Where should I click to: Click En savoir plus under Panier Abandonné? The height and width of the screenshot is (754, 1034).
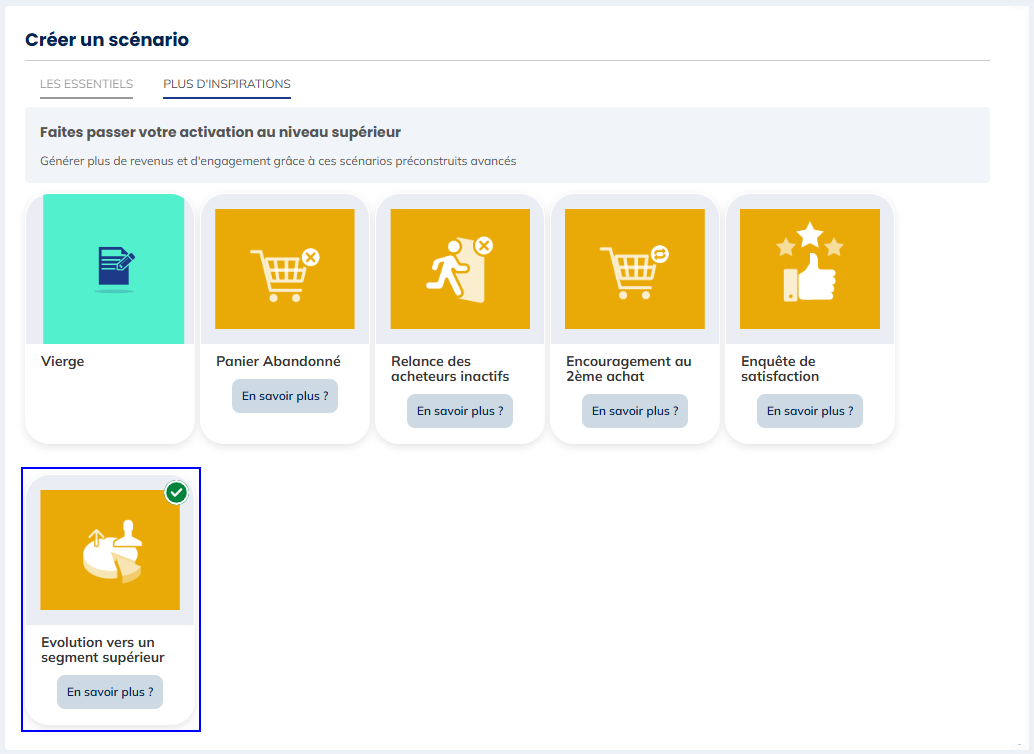pyautogui.click(x=285, y=396)
